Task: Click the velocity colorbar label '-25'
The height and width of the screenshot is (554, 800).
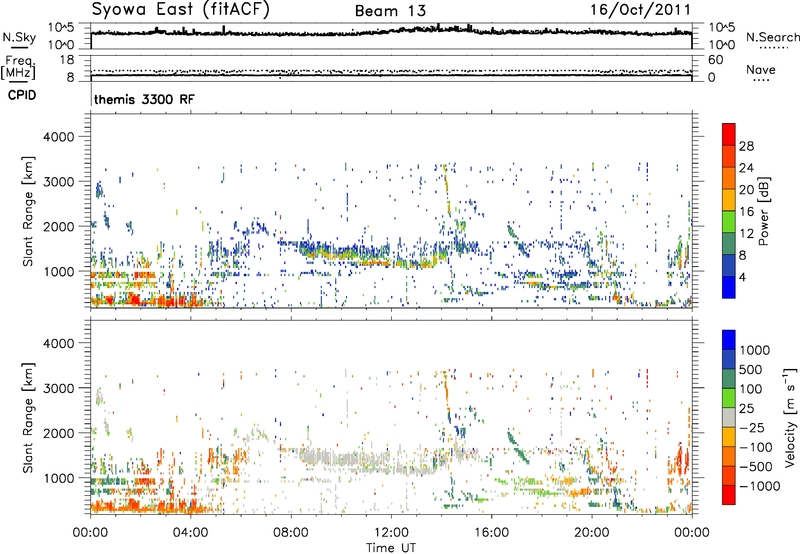Action: (x=752, y=428)
